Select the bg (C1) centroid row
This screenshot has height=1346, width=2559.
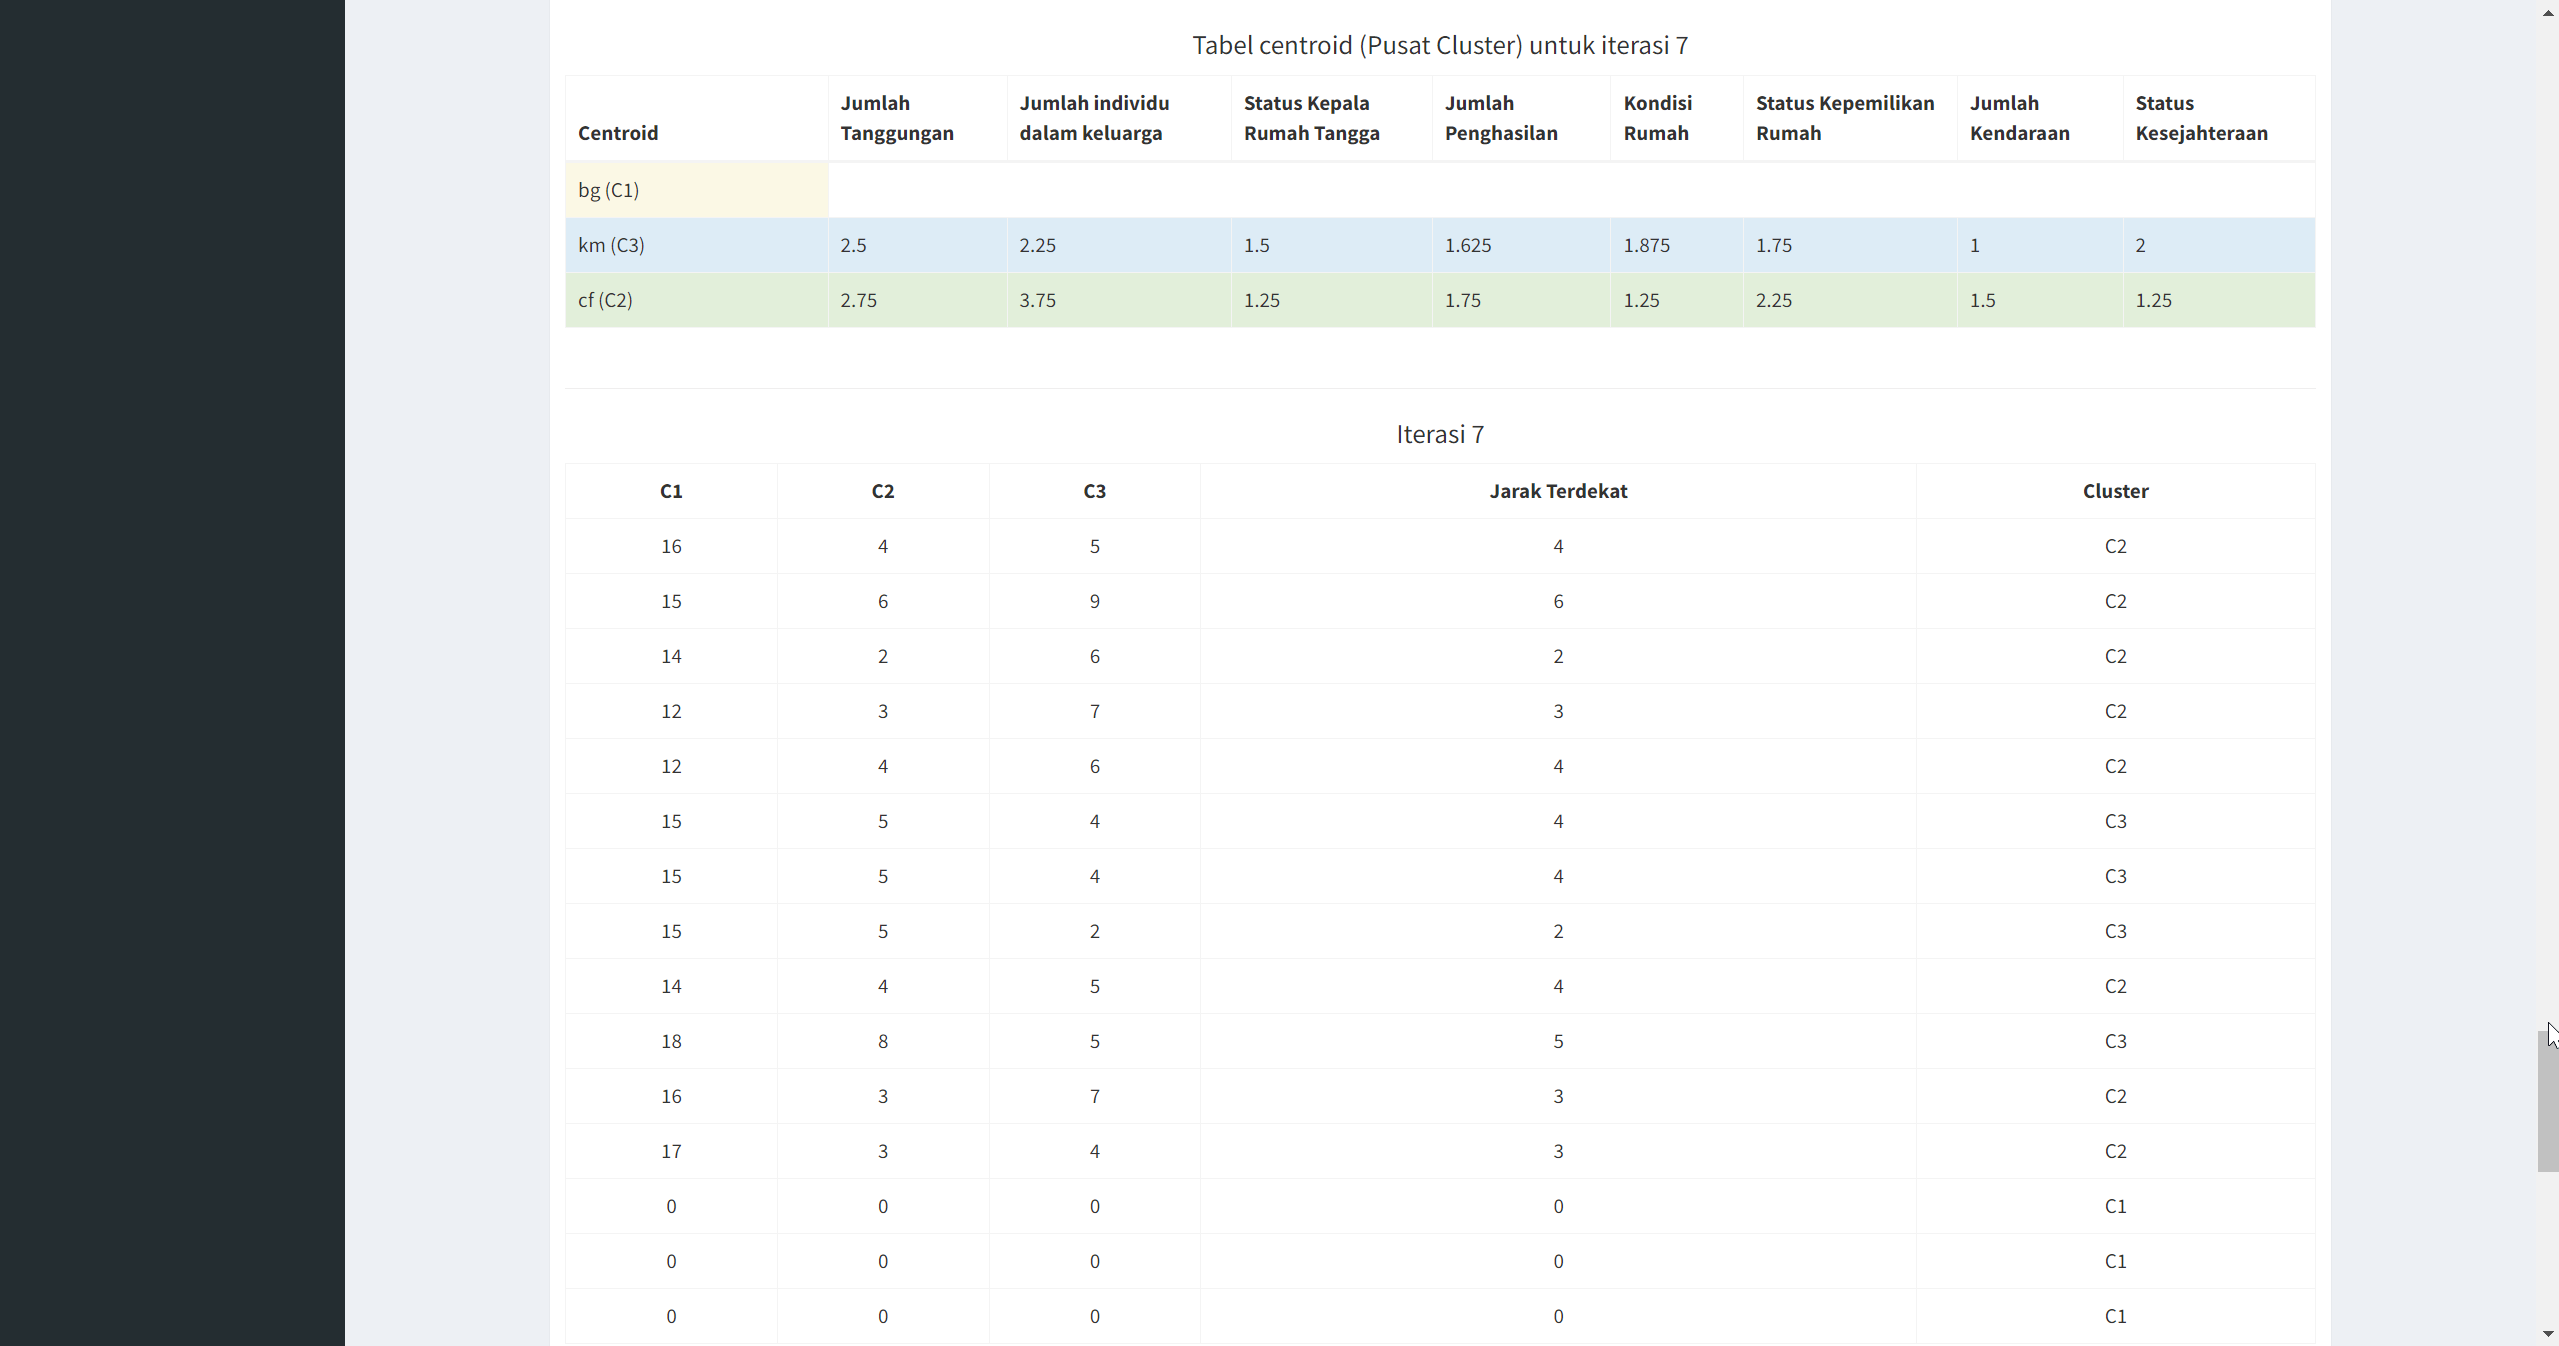pos(609,190)
